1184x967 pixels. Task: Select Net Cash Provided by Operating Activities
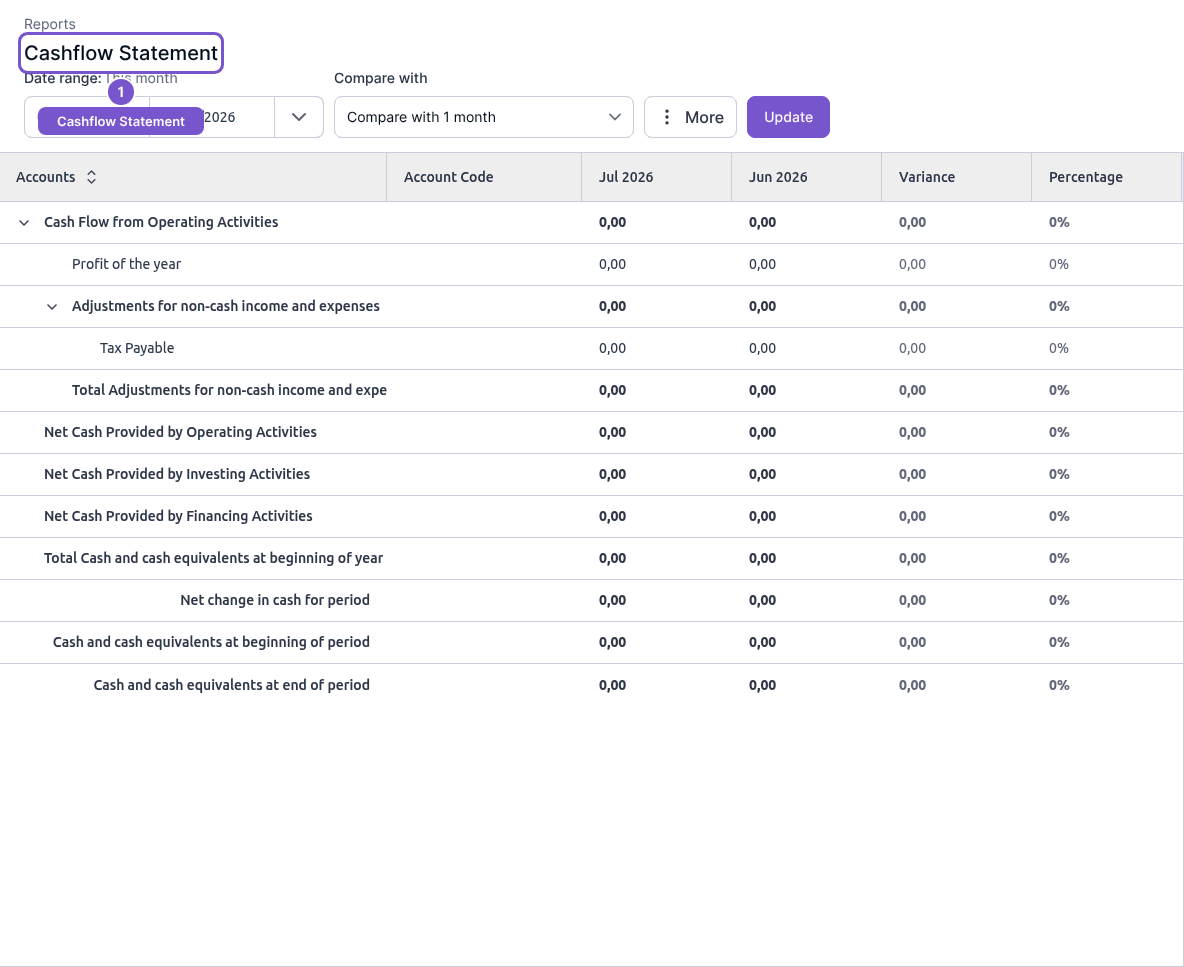[x=591, y=433]
